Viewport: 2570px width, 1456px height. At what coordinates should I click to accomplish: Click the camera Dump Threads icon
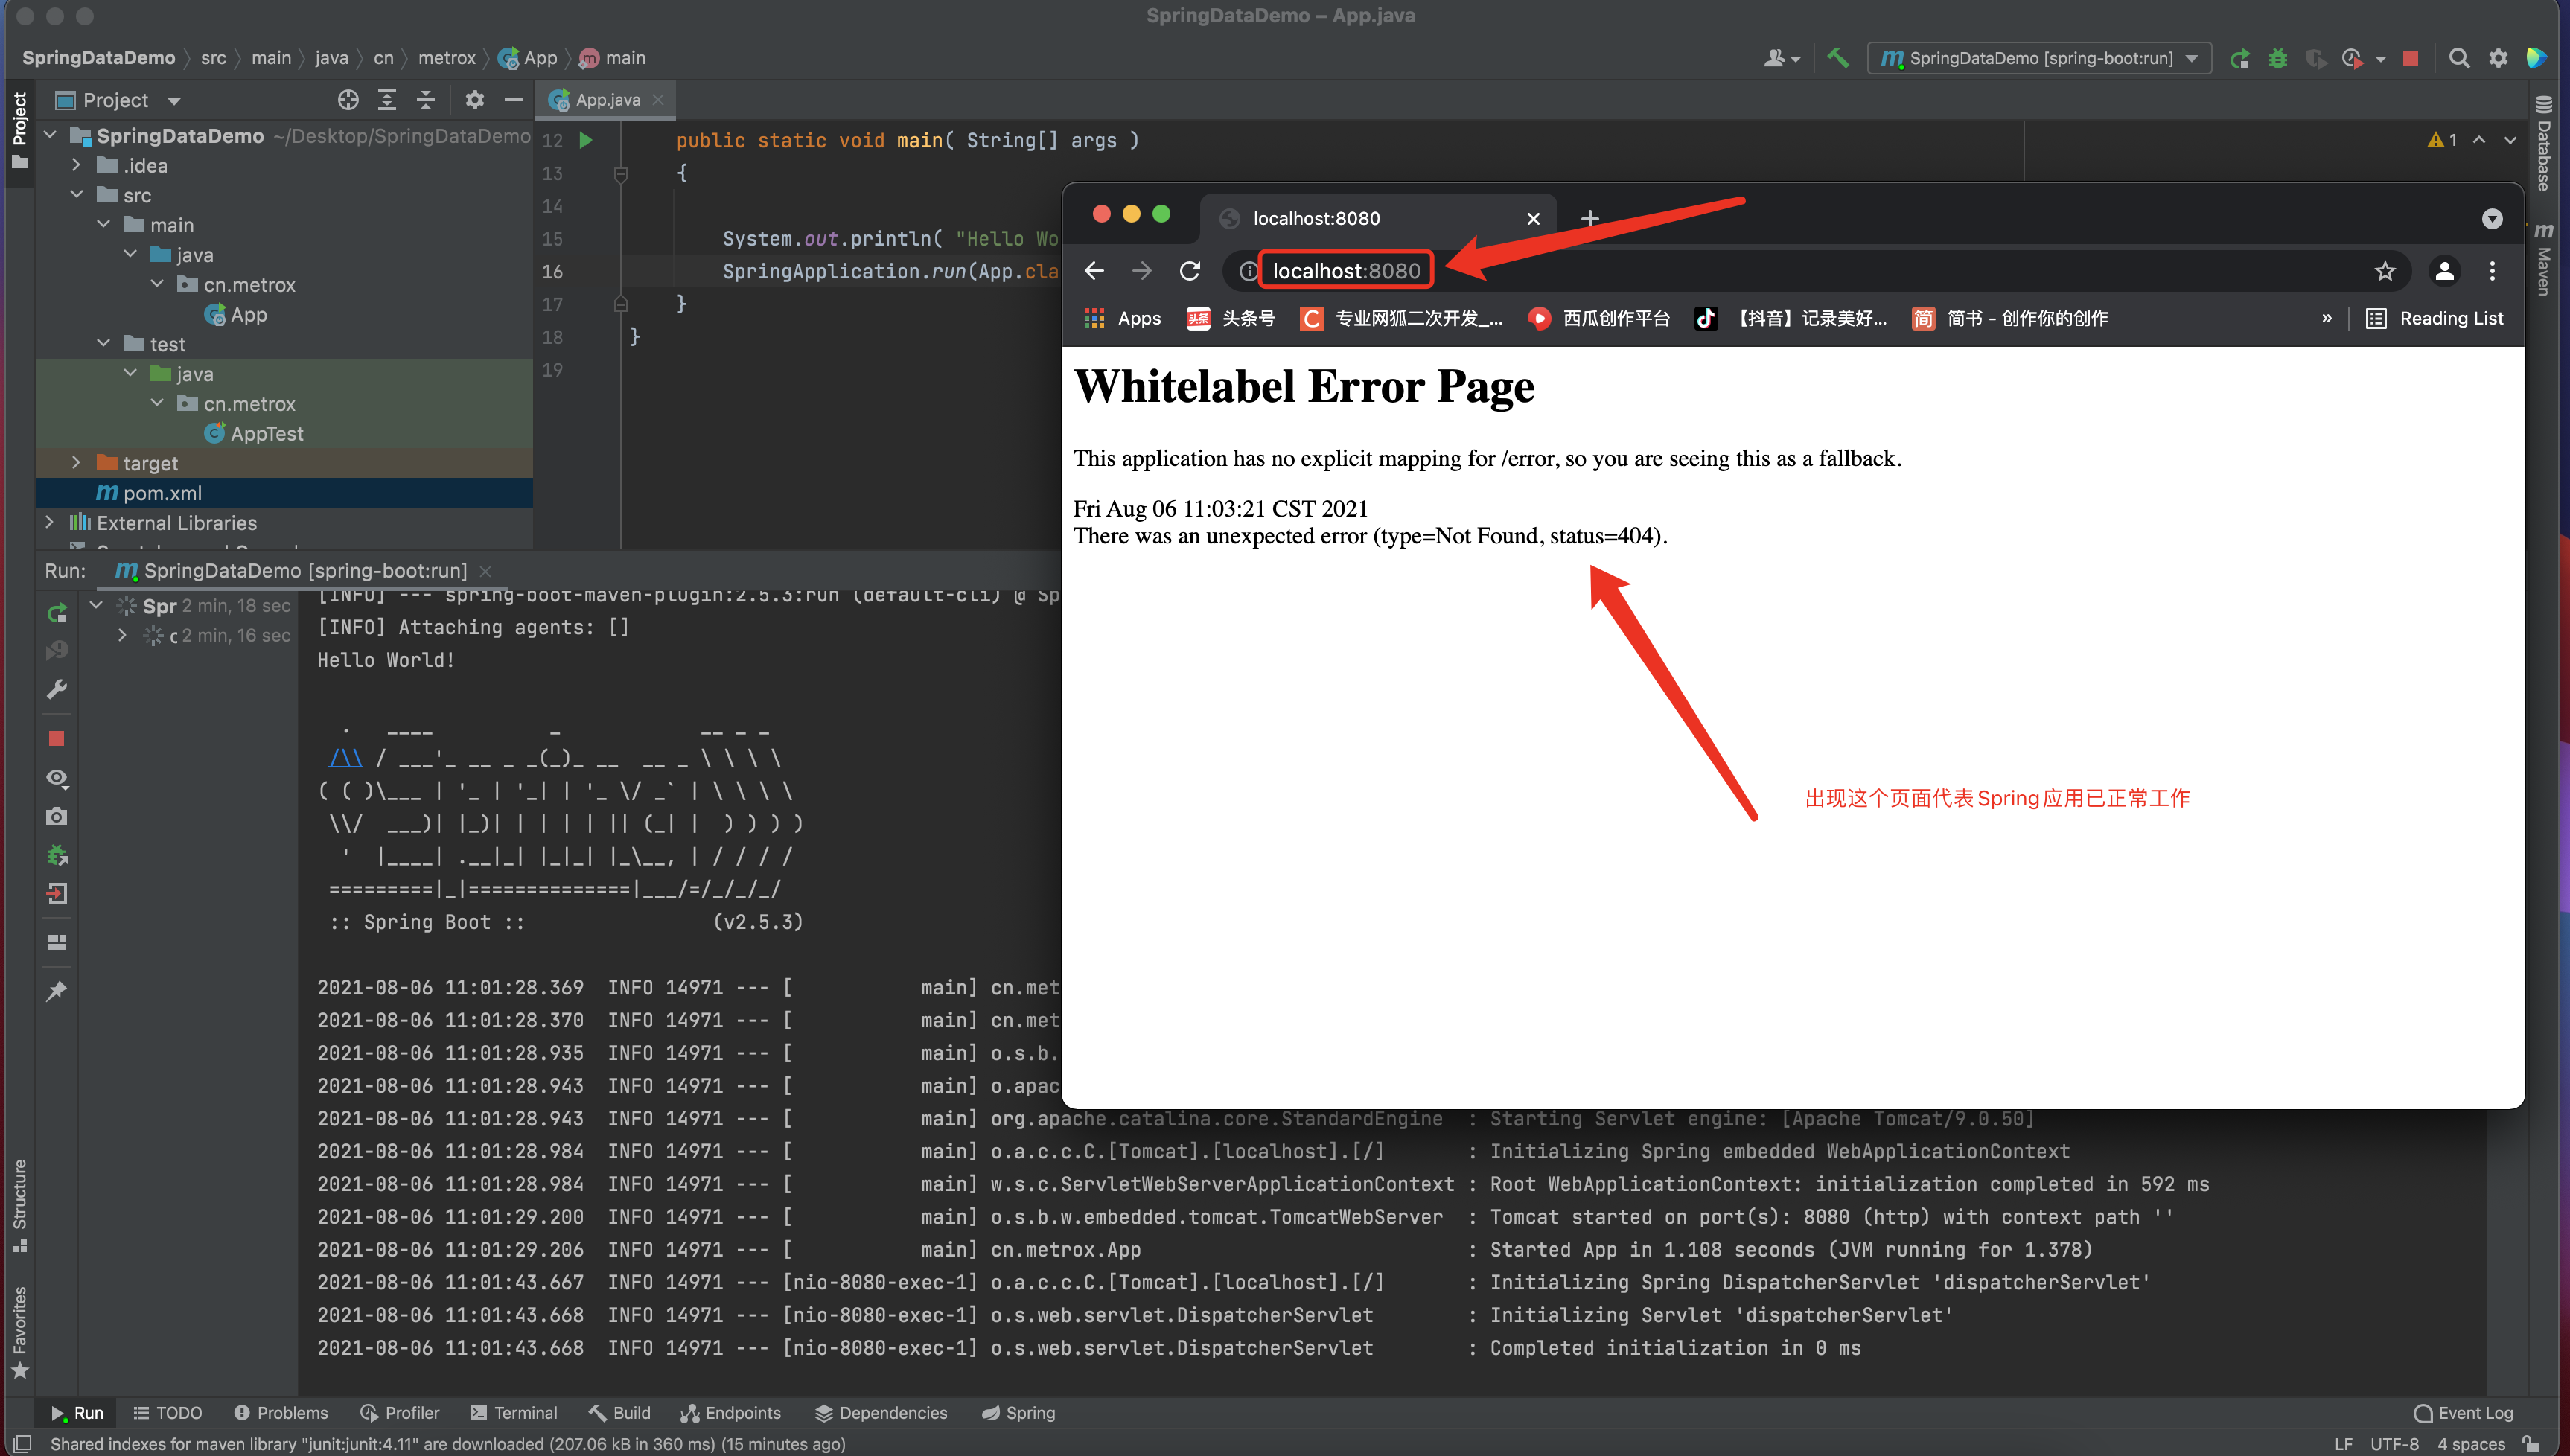click(57, 816)
